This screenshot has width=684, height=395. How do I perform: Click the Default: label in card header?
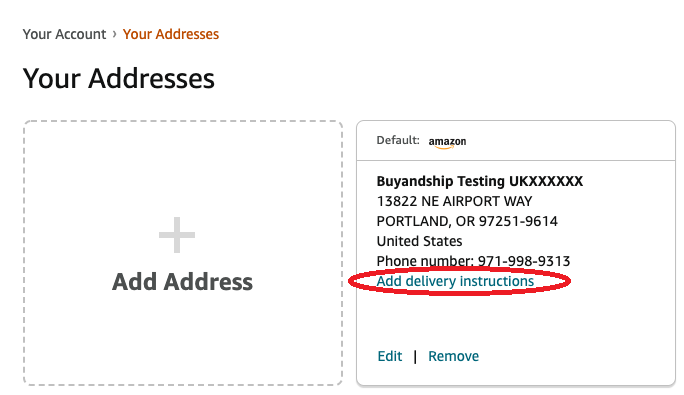[x=398, y=140]
